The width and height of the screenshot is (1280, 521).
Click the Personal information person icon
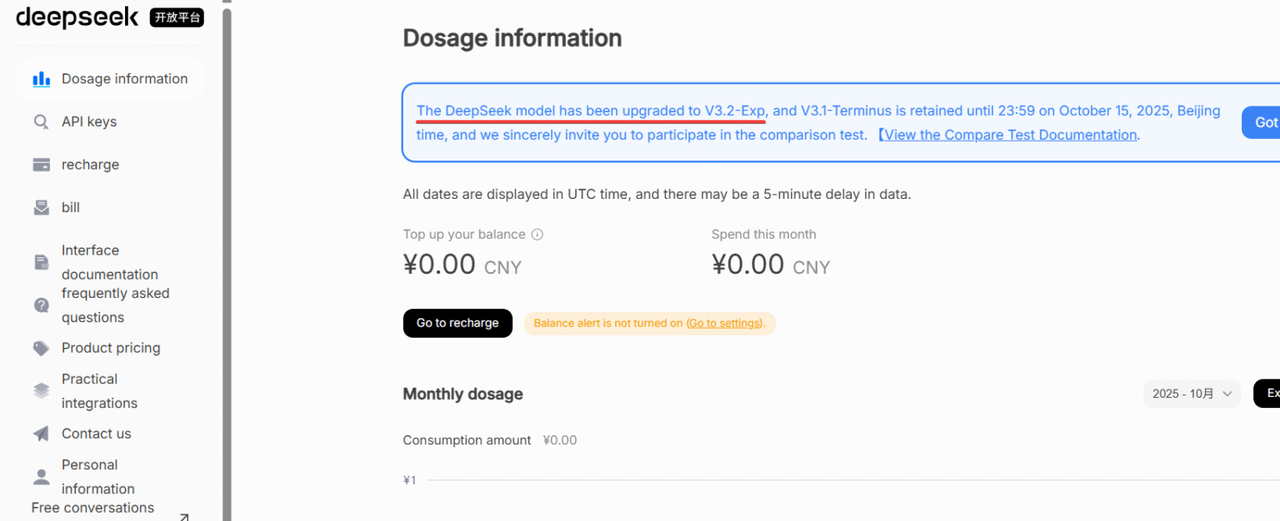[x=41, y=476]
